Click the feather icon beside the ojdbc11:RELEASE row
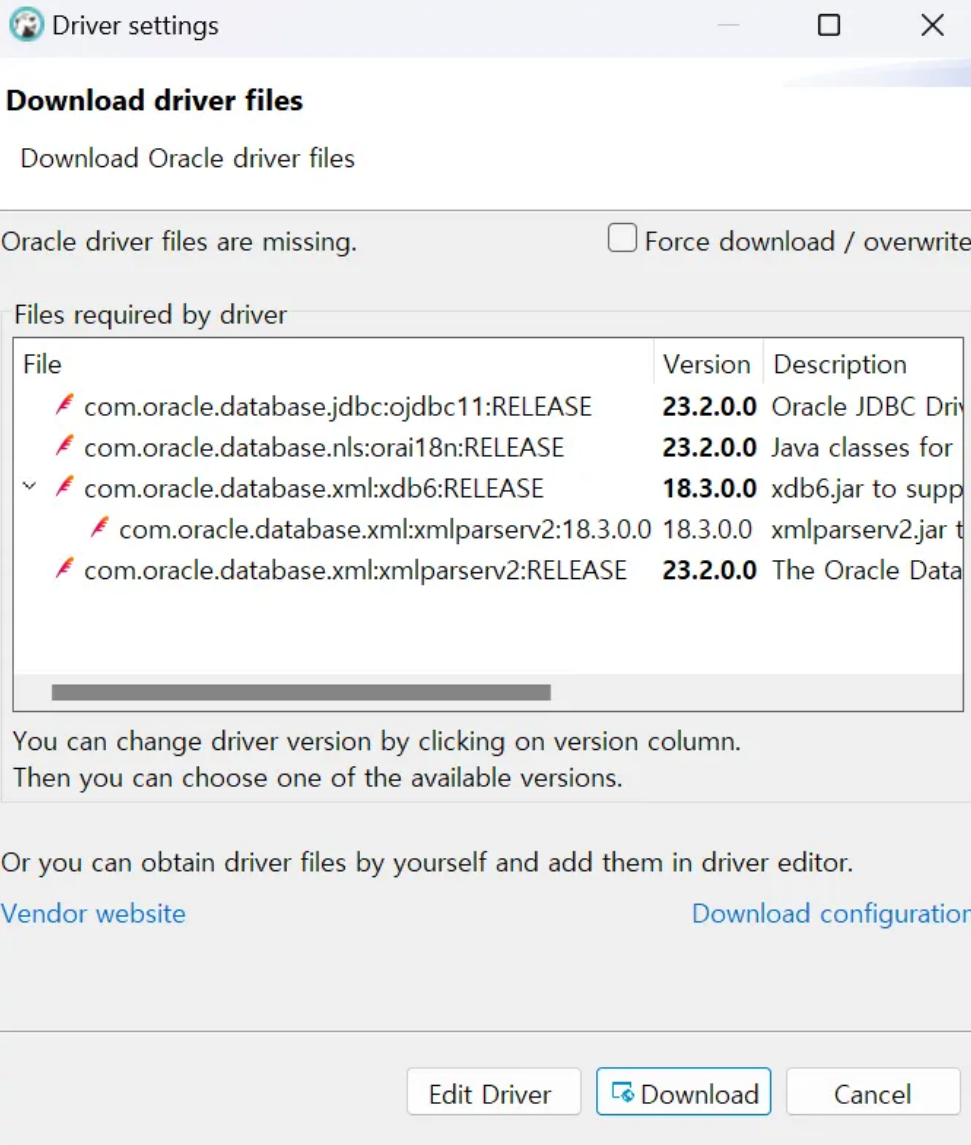This screenshot has width=971, height=1145. (64, 405)
